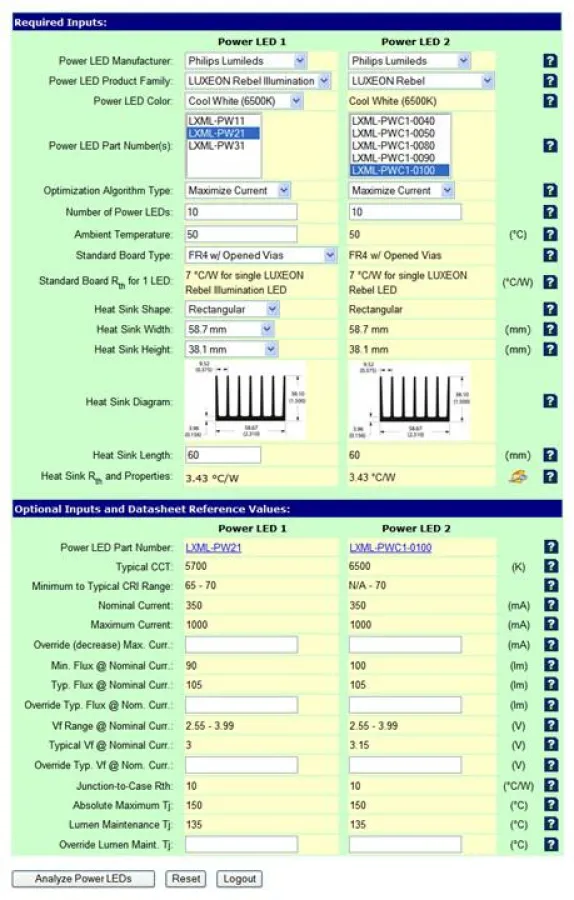Image resolution: width=574 pixels, height=900 pixels.
Task: Select LXML-PWC1-0050 part number
Action: [400, 133]
